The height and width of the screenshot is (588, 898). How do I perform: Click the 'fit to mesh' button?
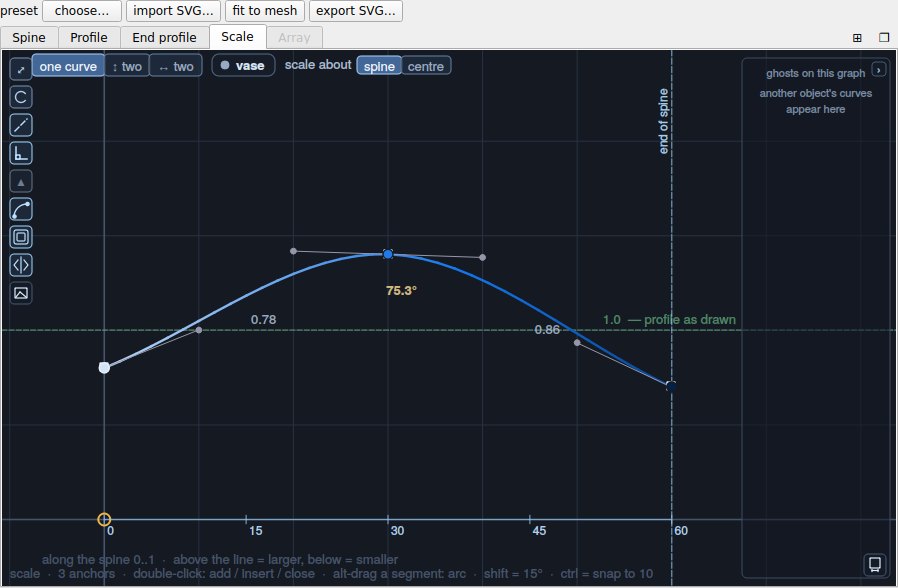coord(265,10)
